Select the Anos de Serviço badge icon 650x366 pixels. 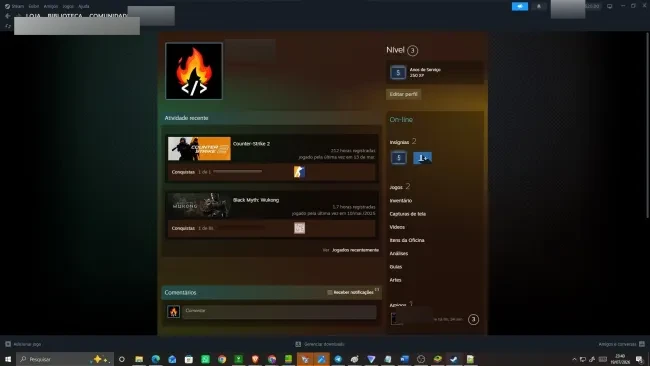tap(398, 73)
